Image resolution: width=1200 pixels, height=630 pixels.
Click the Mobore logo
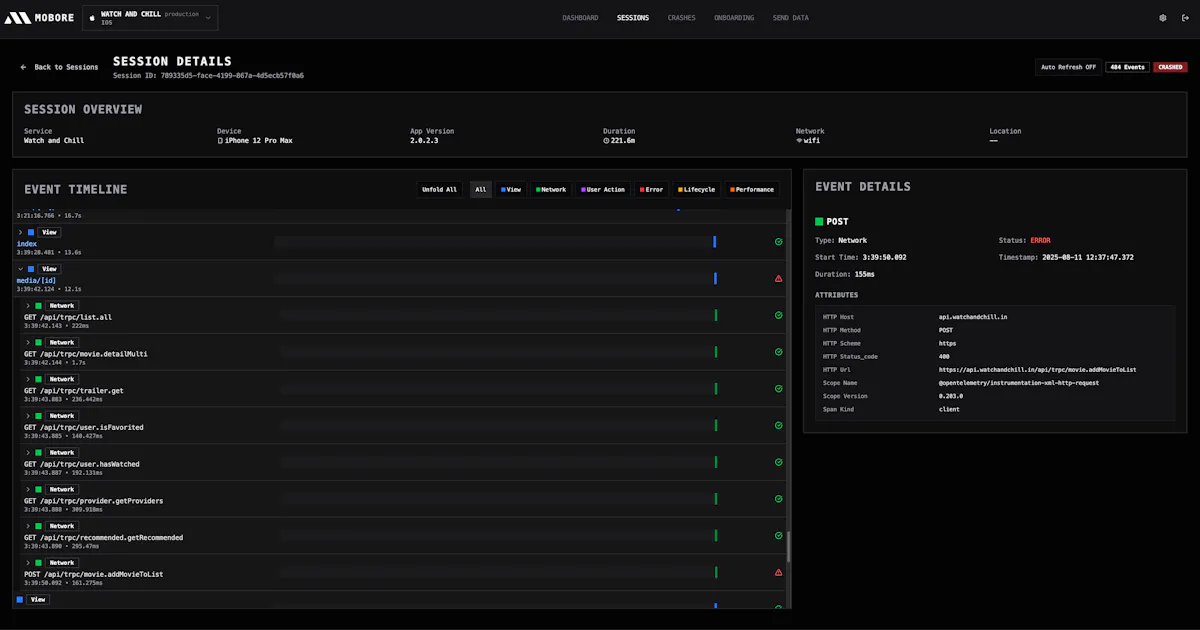pos(39,18)
